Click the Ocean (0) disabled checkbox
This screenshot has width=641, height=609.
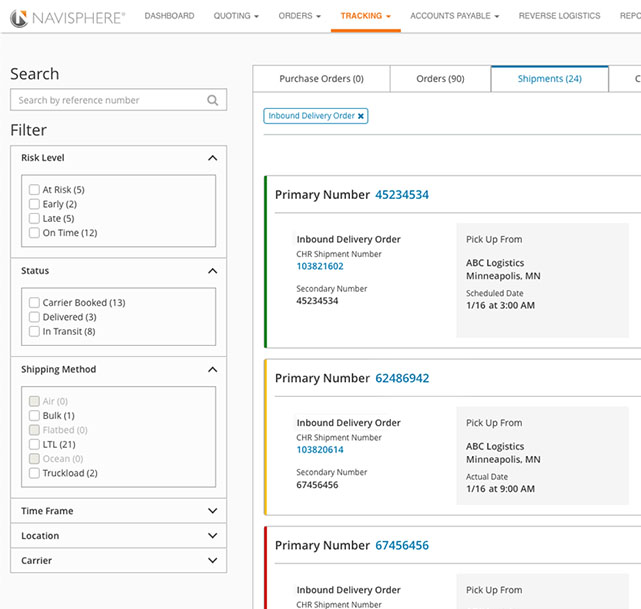click(34, 459)
